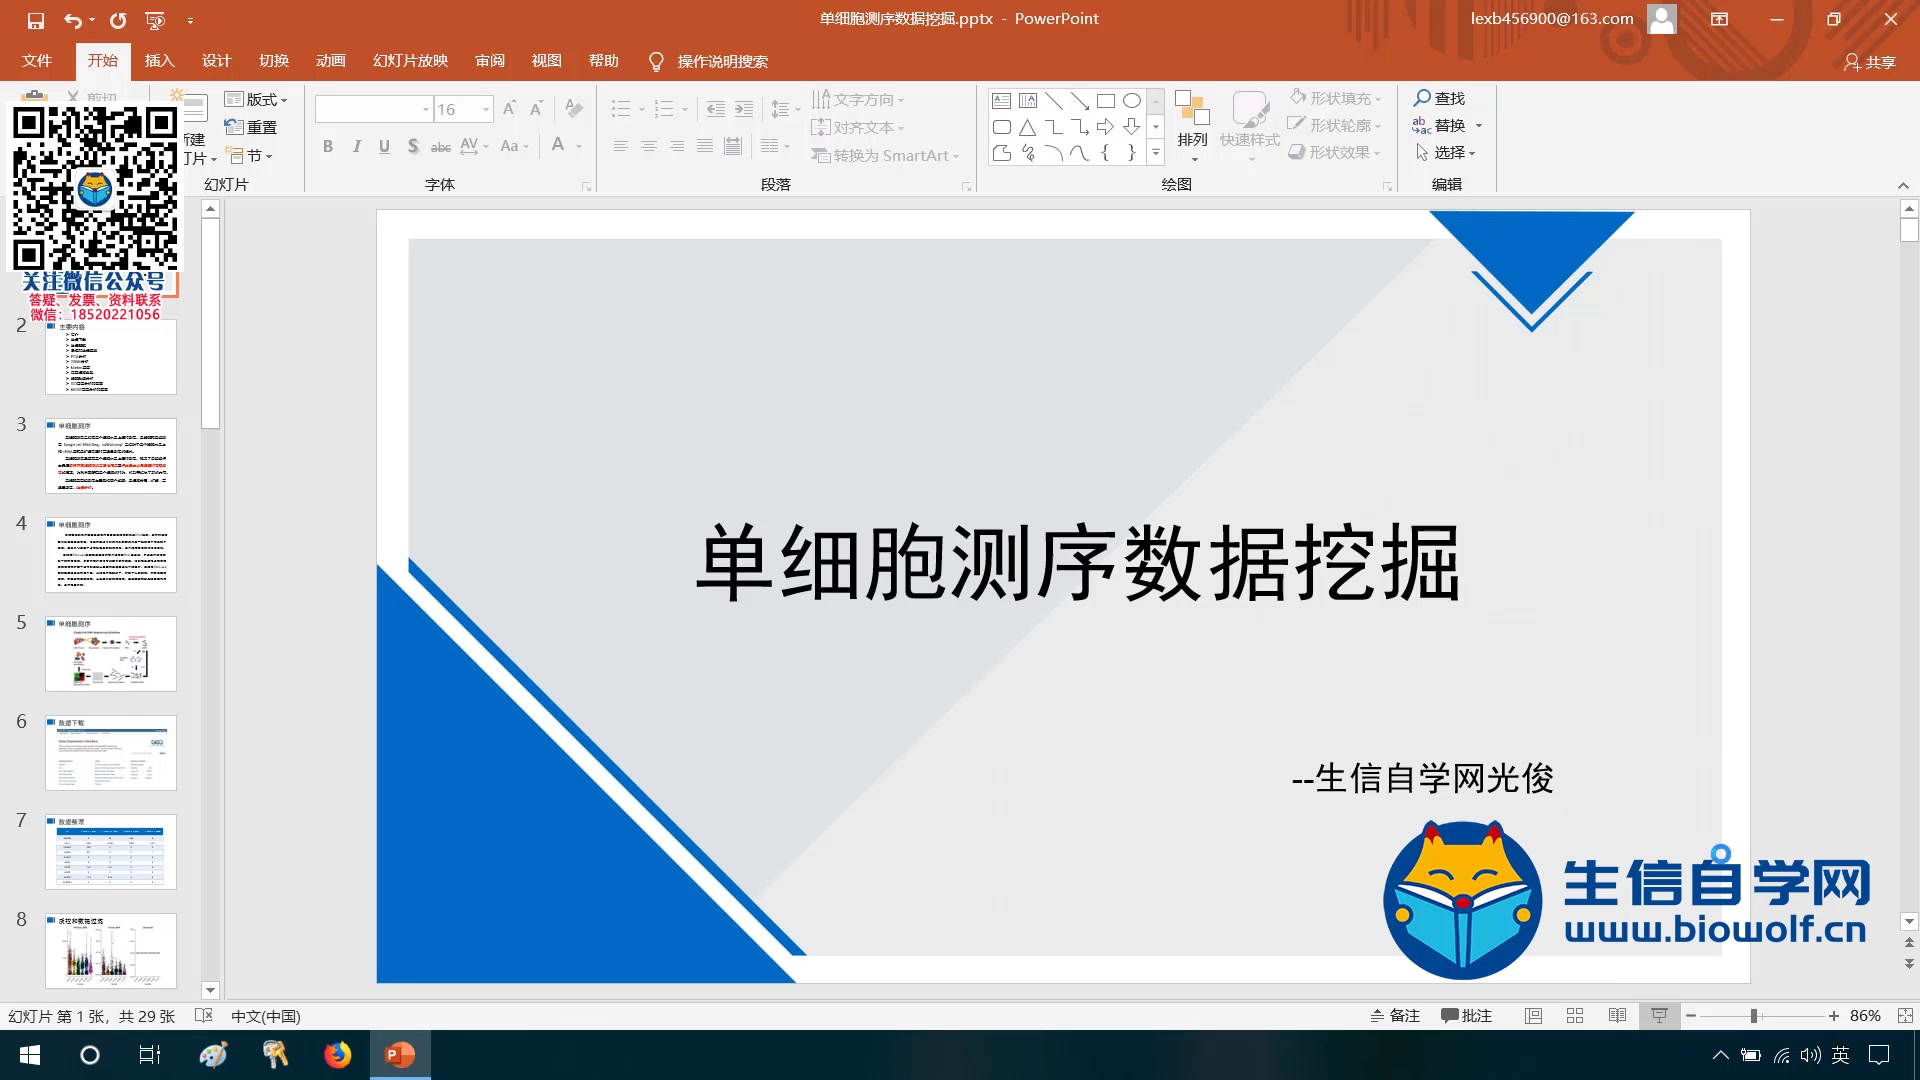Align text to the right
The width and height of the screenshot is (1920, 1080).
(676, 146)
